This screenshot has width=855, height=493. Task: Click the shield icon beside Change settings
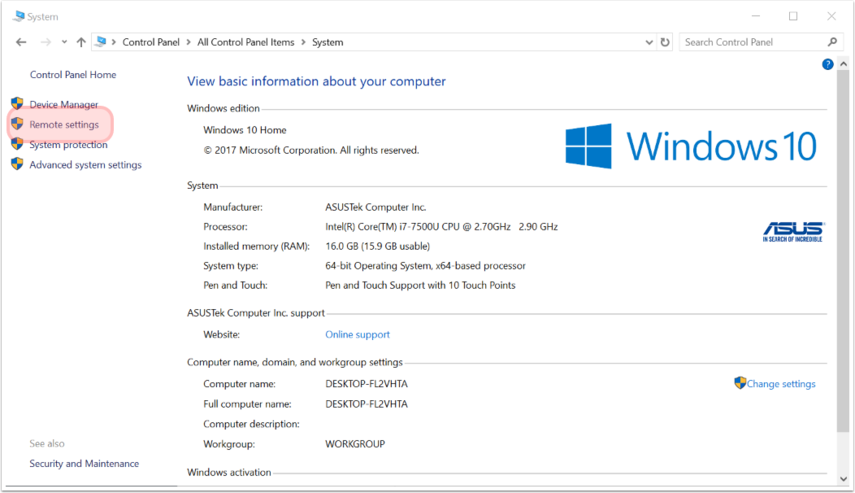point(740,383)
